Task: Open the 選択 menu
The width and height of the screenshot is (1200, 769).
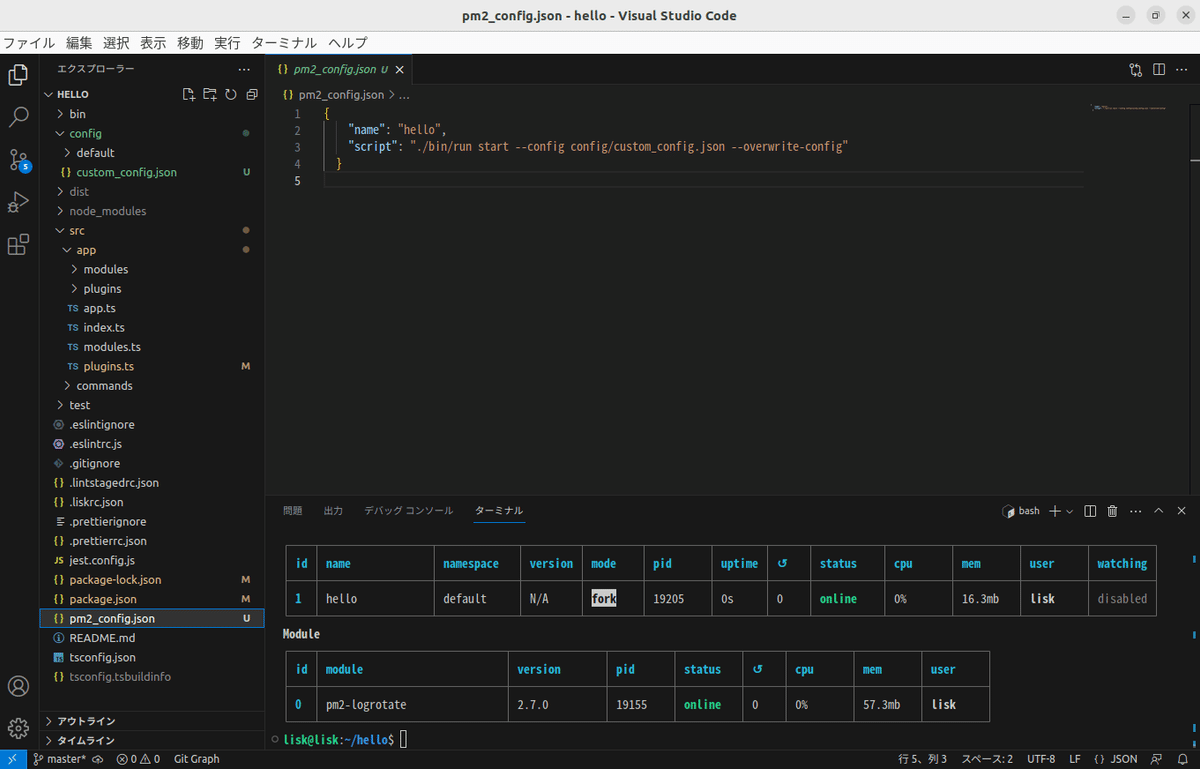Action: click(x=116, y=43)
